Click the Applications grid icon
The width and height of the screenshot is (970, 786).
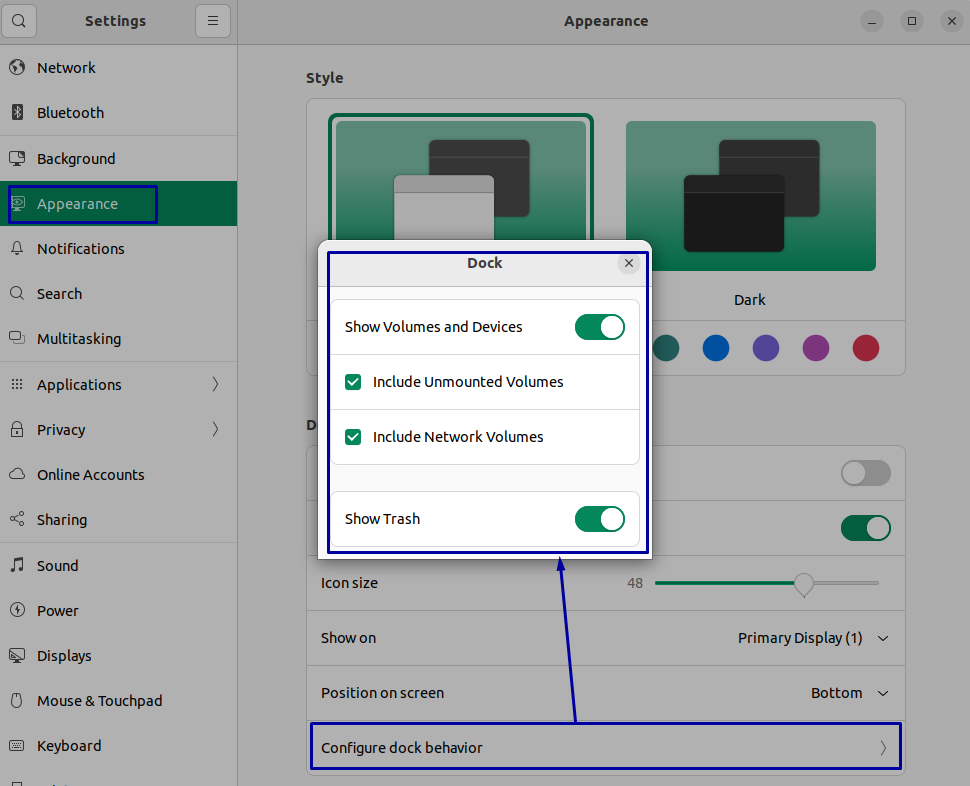pos(17,384)
